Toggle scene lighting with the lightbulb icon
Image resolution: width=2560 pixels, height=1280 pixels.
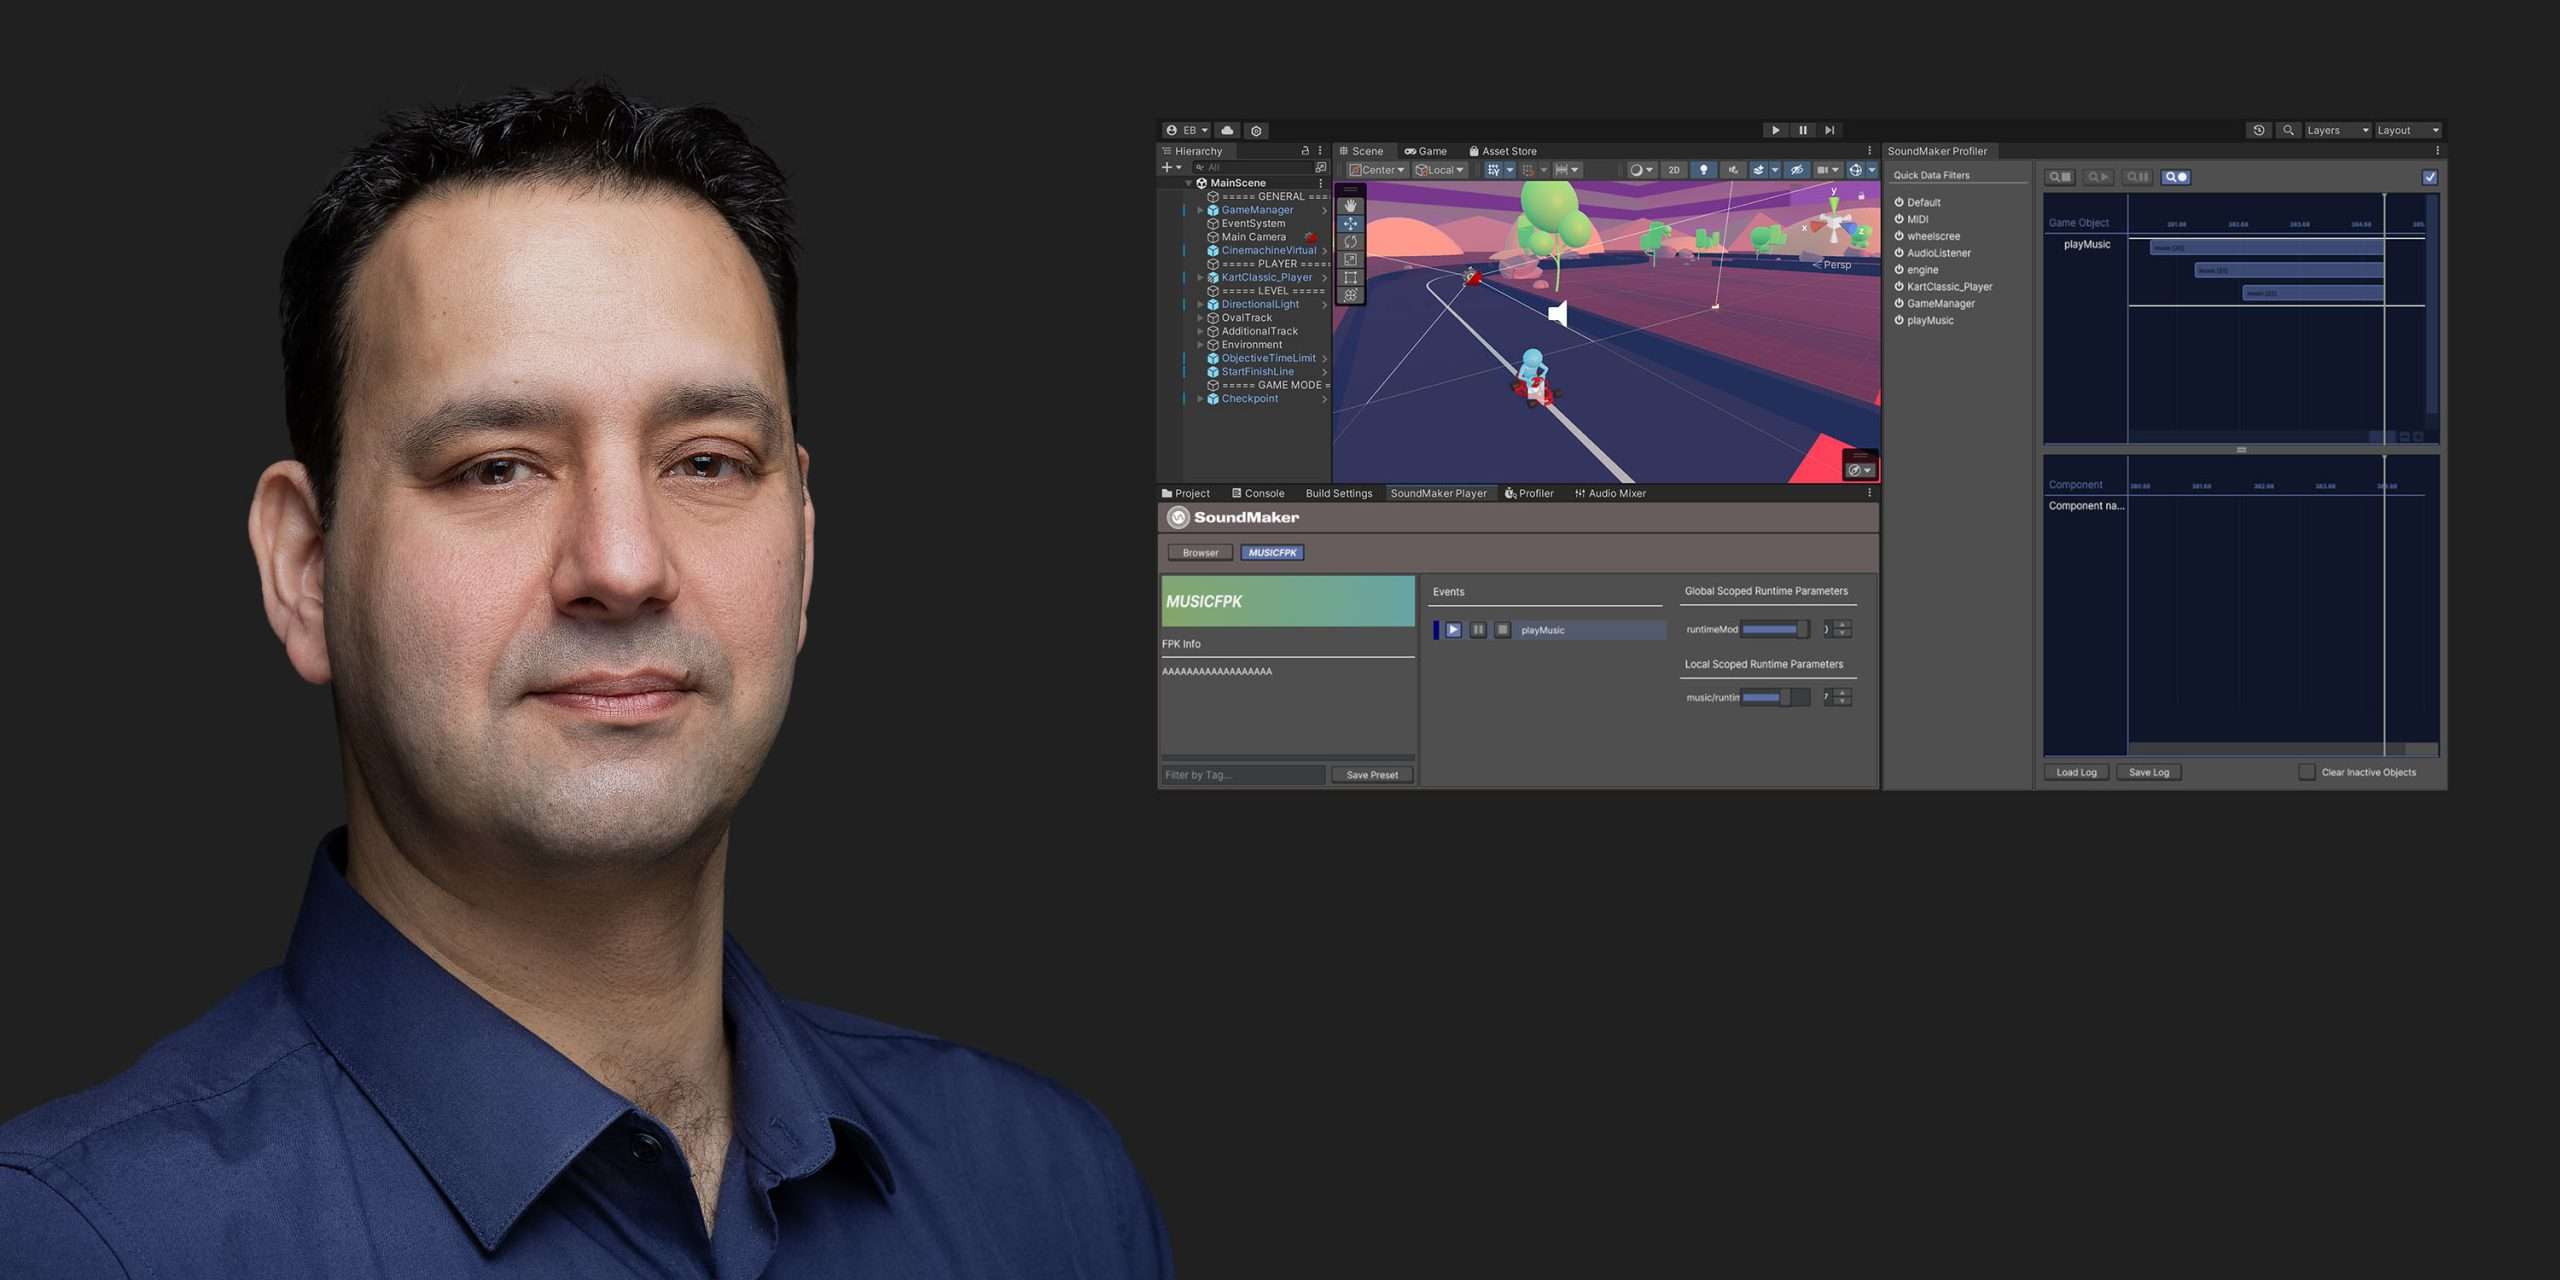click(x=1703, y=170)
